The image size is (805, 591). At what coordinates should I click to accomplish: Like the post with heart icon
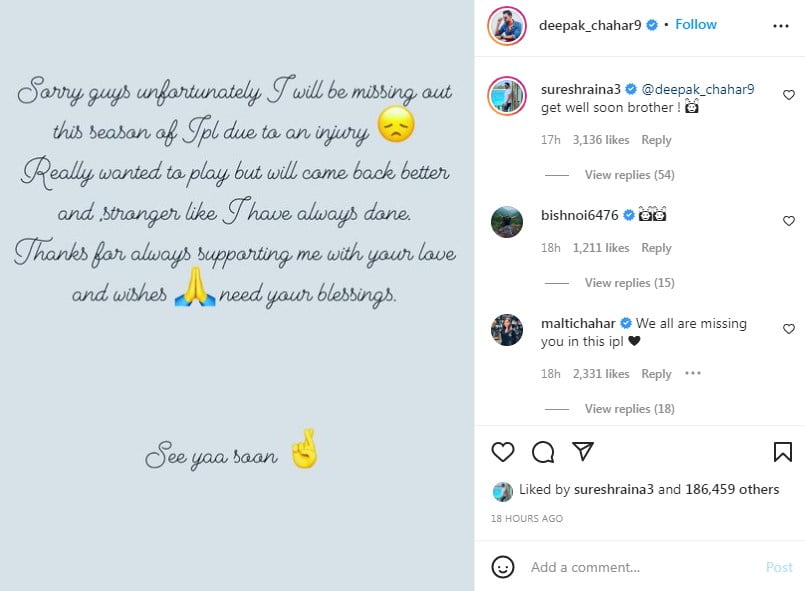(x=503, y=452)
